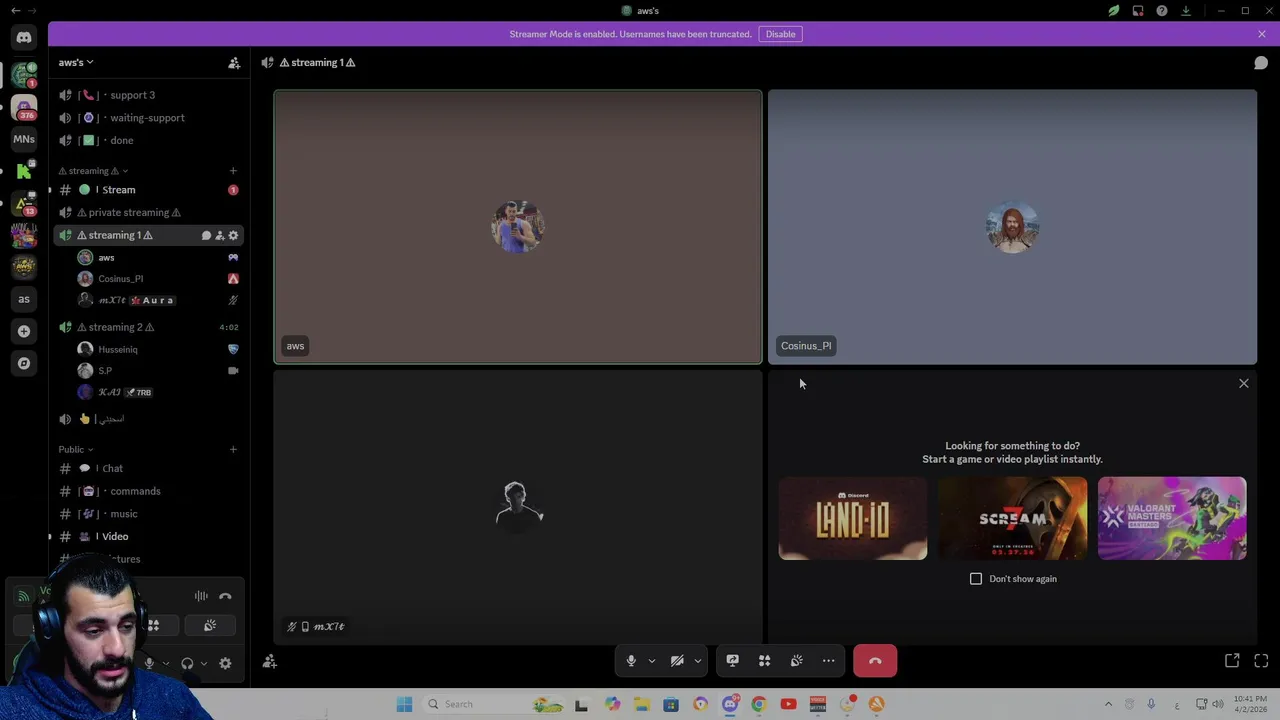Collapse the streaming category

coord(93,171)
